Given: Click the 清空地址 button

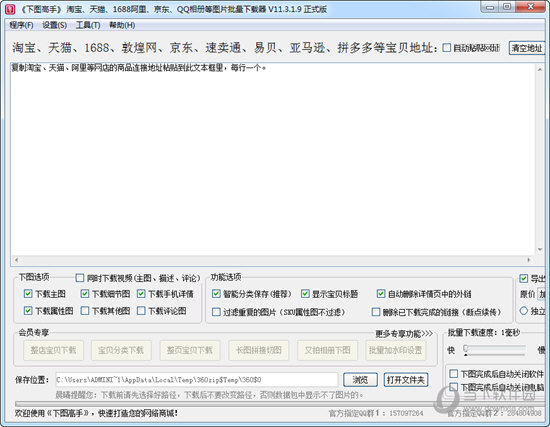Looking at the screenshot, I should click(x=527, y=48).
